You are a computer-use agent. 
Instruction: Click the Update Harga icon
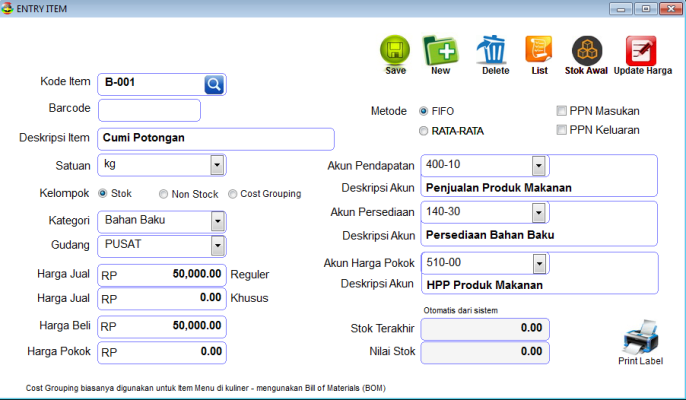[641, 51]
